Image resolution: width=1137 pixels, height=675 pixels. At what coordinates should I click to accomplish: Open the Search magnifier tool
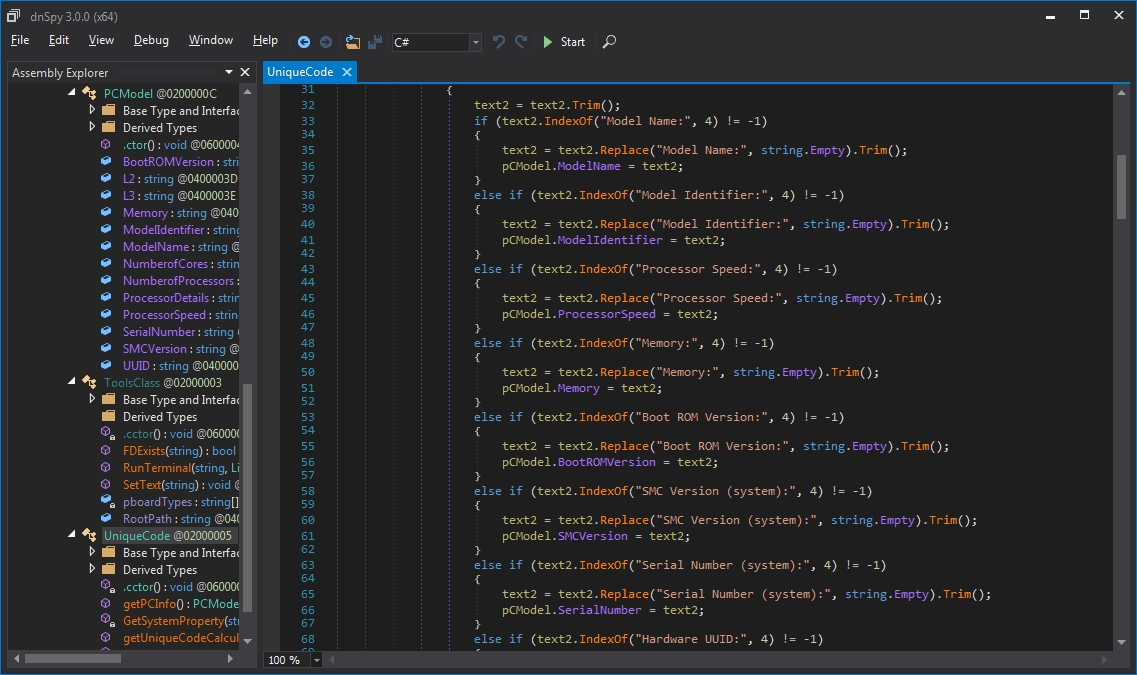(609, 42)
